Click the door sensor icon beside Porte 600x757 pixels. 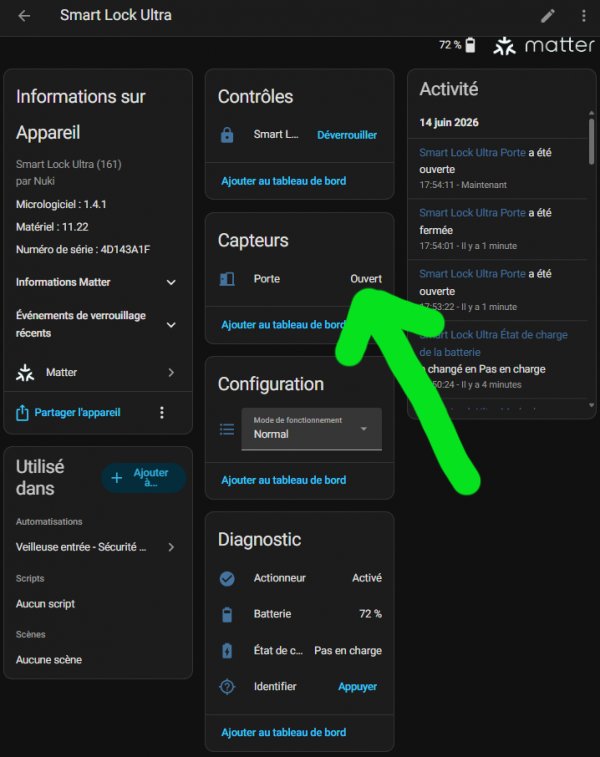[227, 279]
